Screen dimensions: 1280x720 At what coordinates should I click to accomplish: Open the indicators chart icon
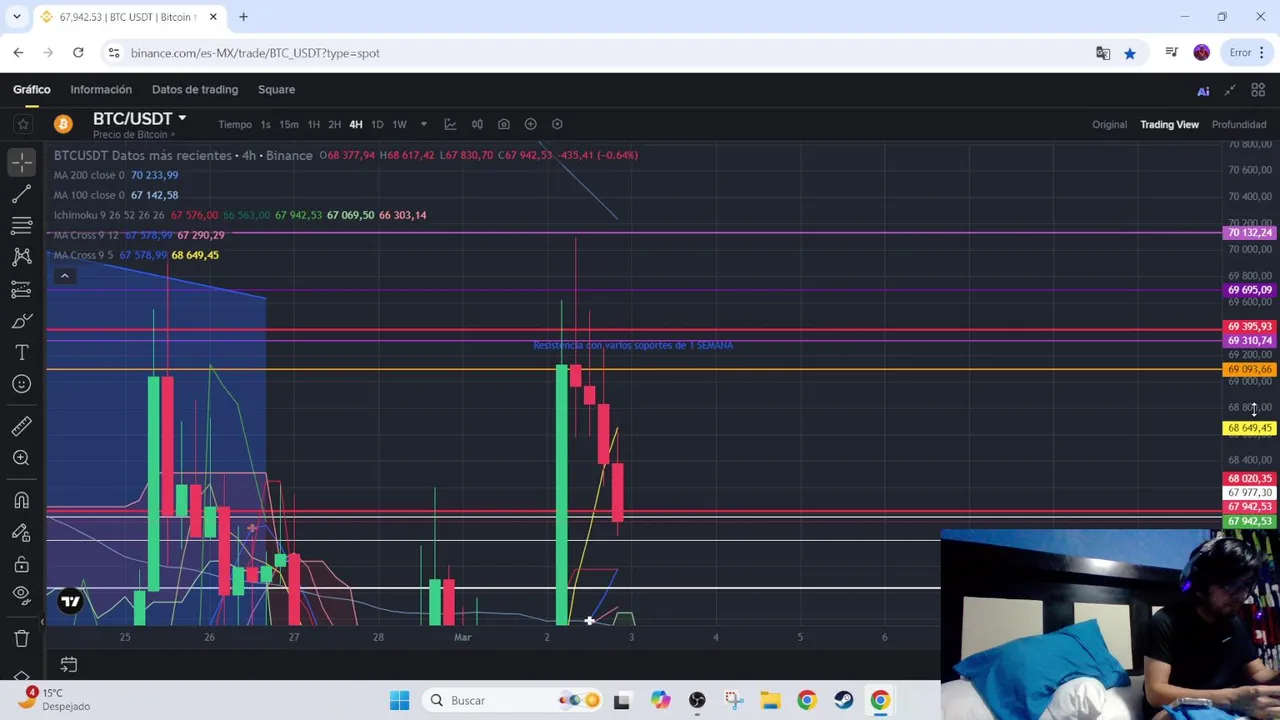coord(450,124)
